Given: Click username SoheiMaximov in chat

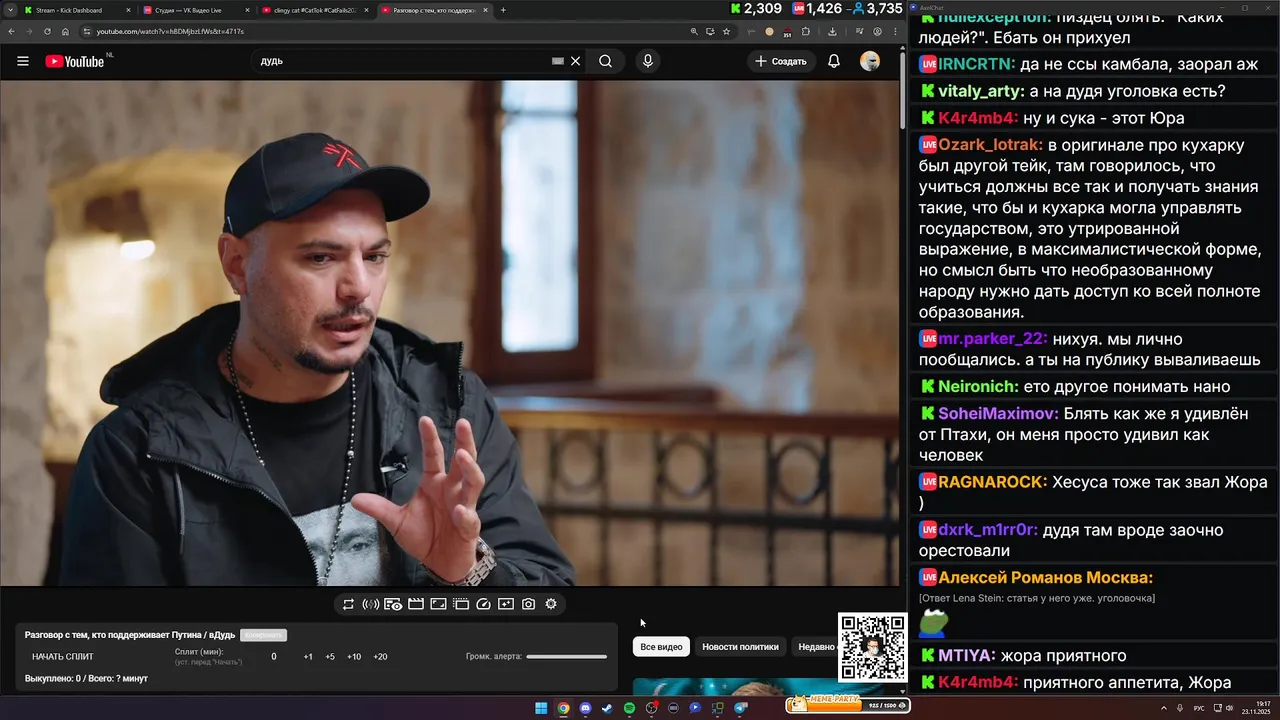Looking at the screenshot, I should click(x=998, y=413).
